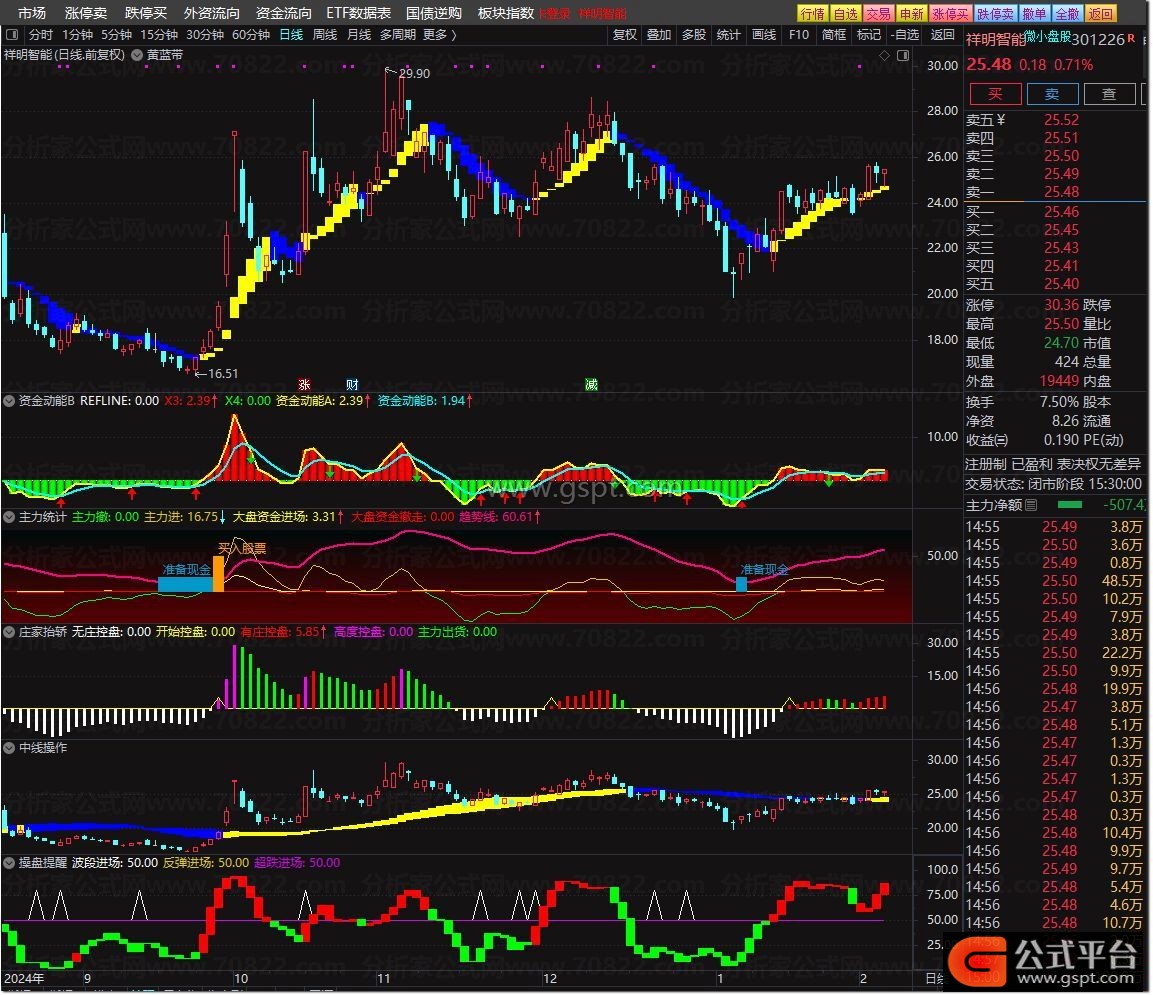
Task: Open the 多周期 view tab
Action: point(398,35)
